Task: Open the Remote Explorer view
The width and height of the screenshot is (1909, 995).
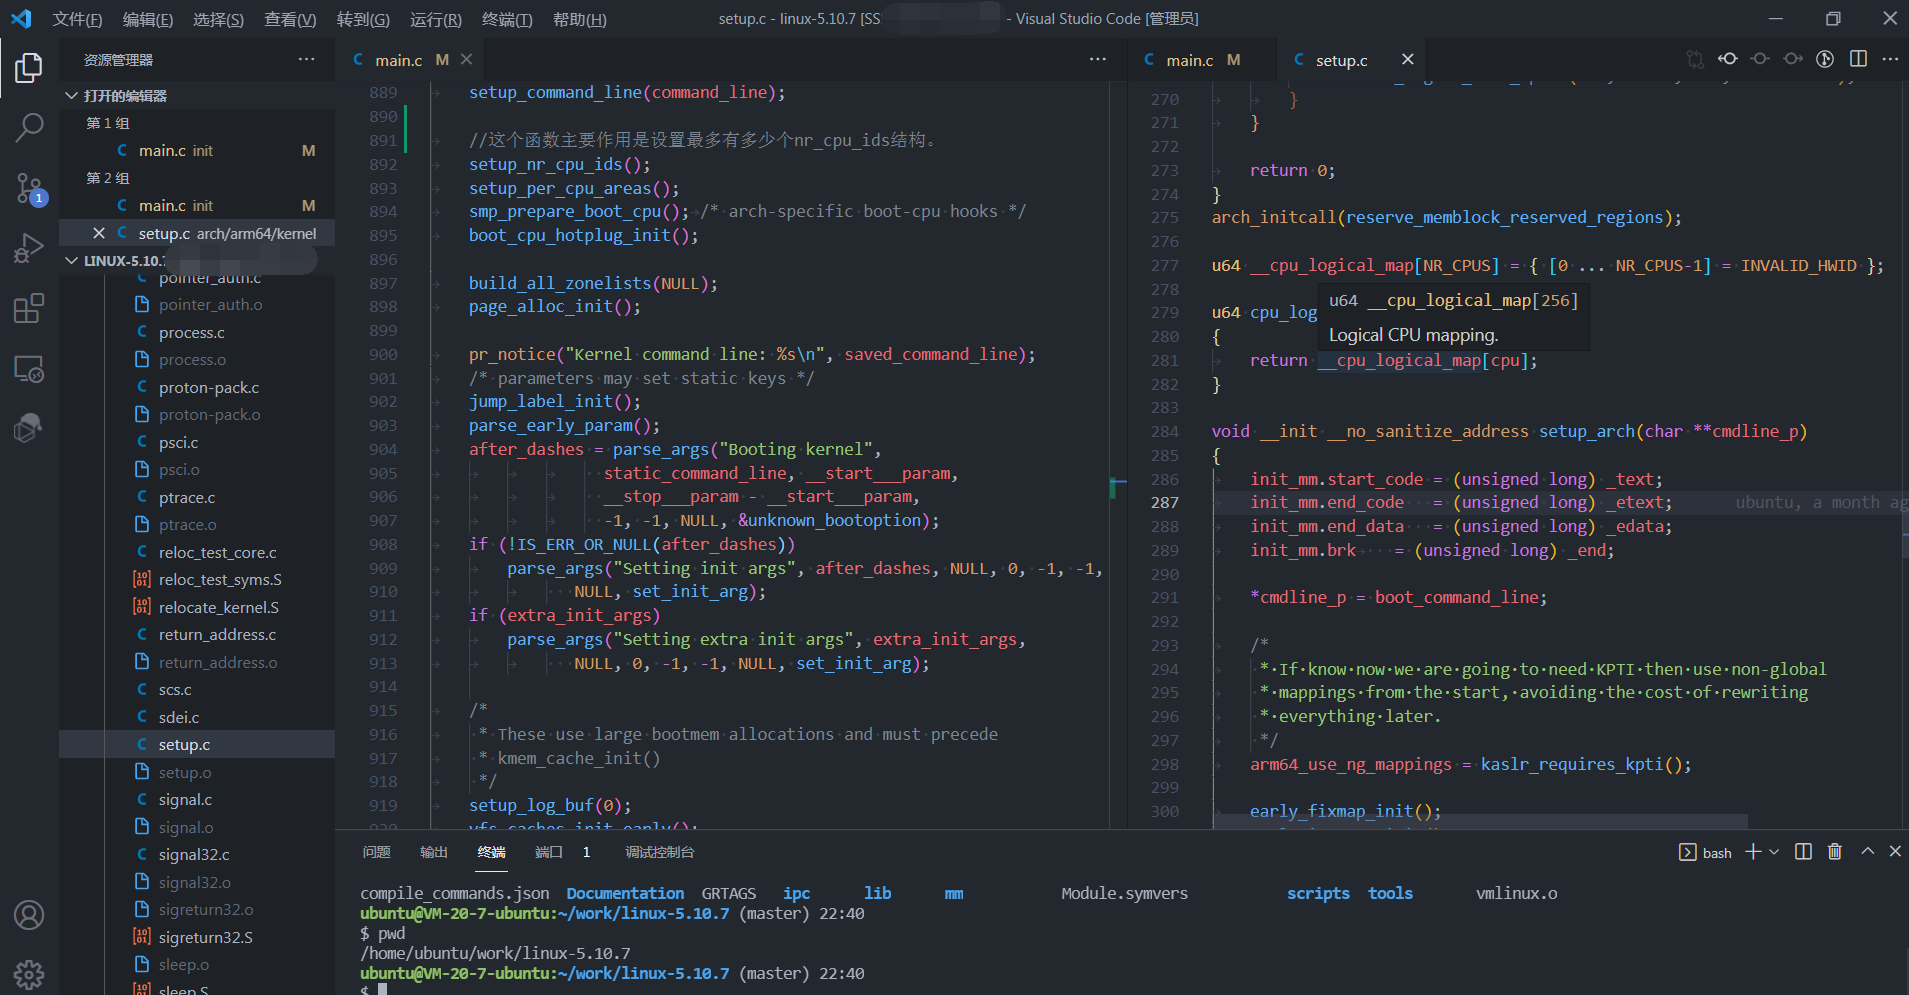Action: 29,369
